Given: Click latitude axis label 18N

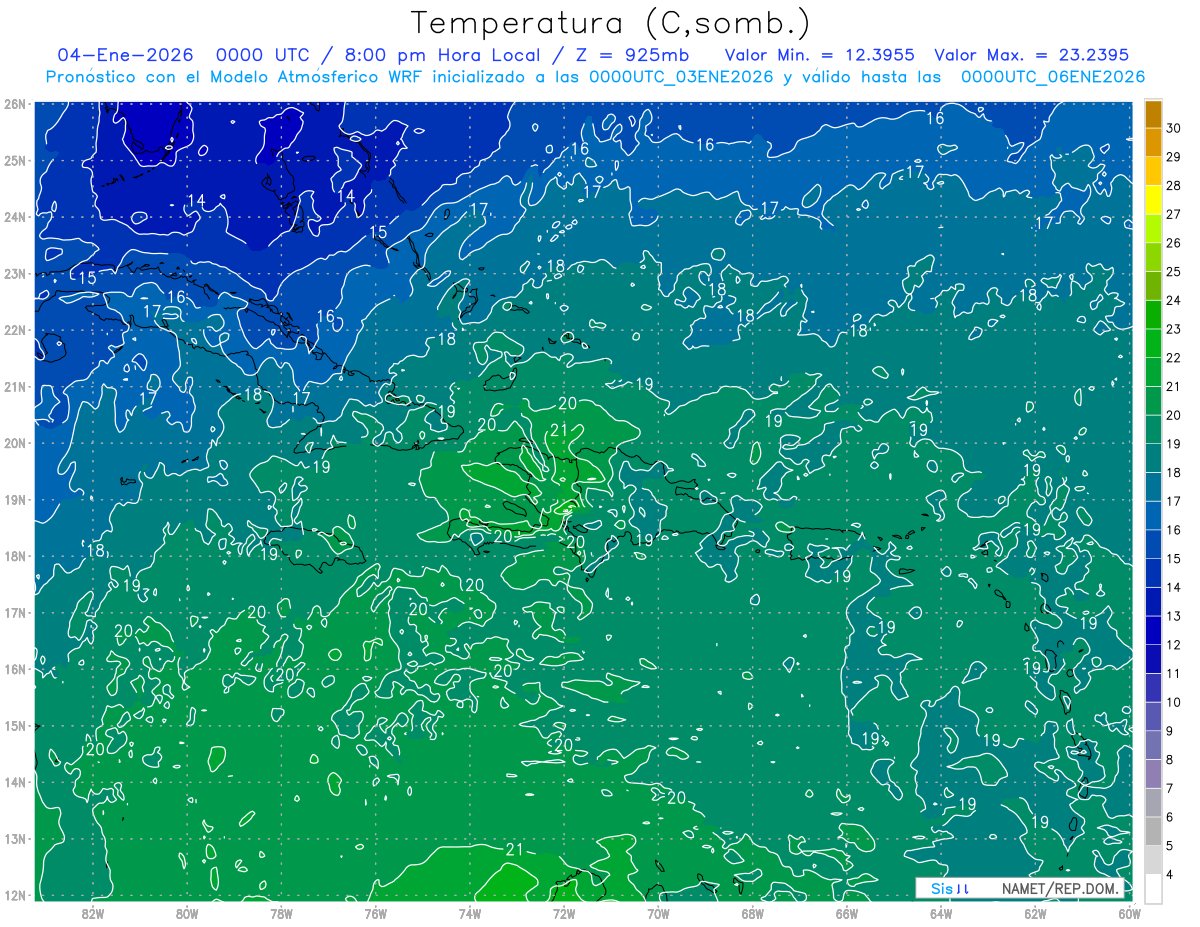Looking at the screenshot, I should click(x=13, y=556).
